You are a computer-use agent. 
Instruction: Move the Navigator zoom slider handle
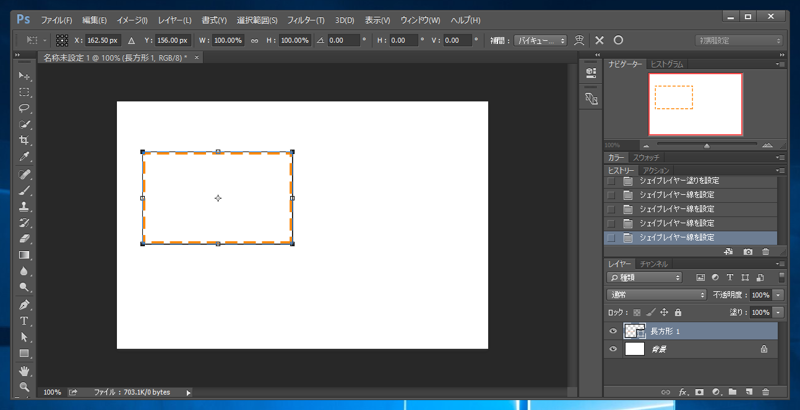click(x=707, y=146)
